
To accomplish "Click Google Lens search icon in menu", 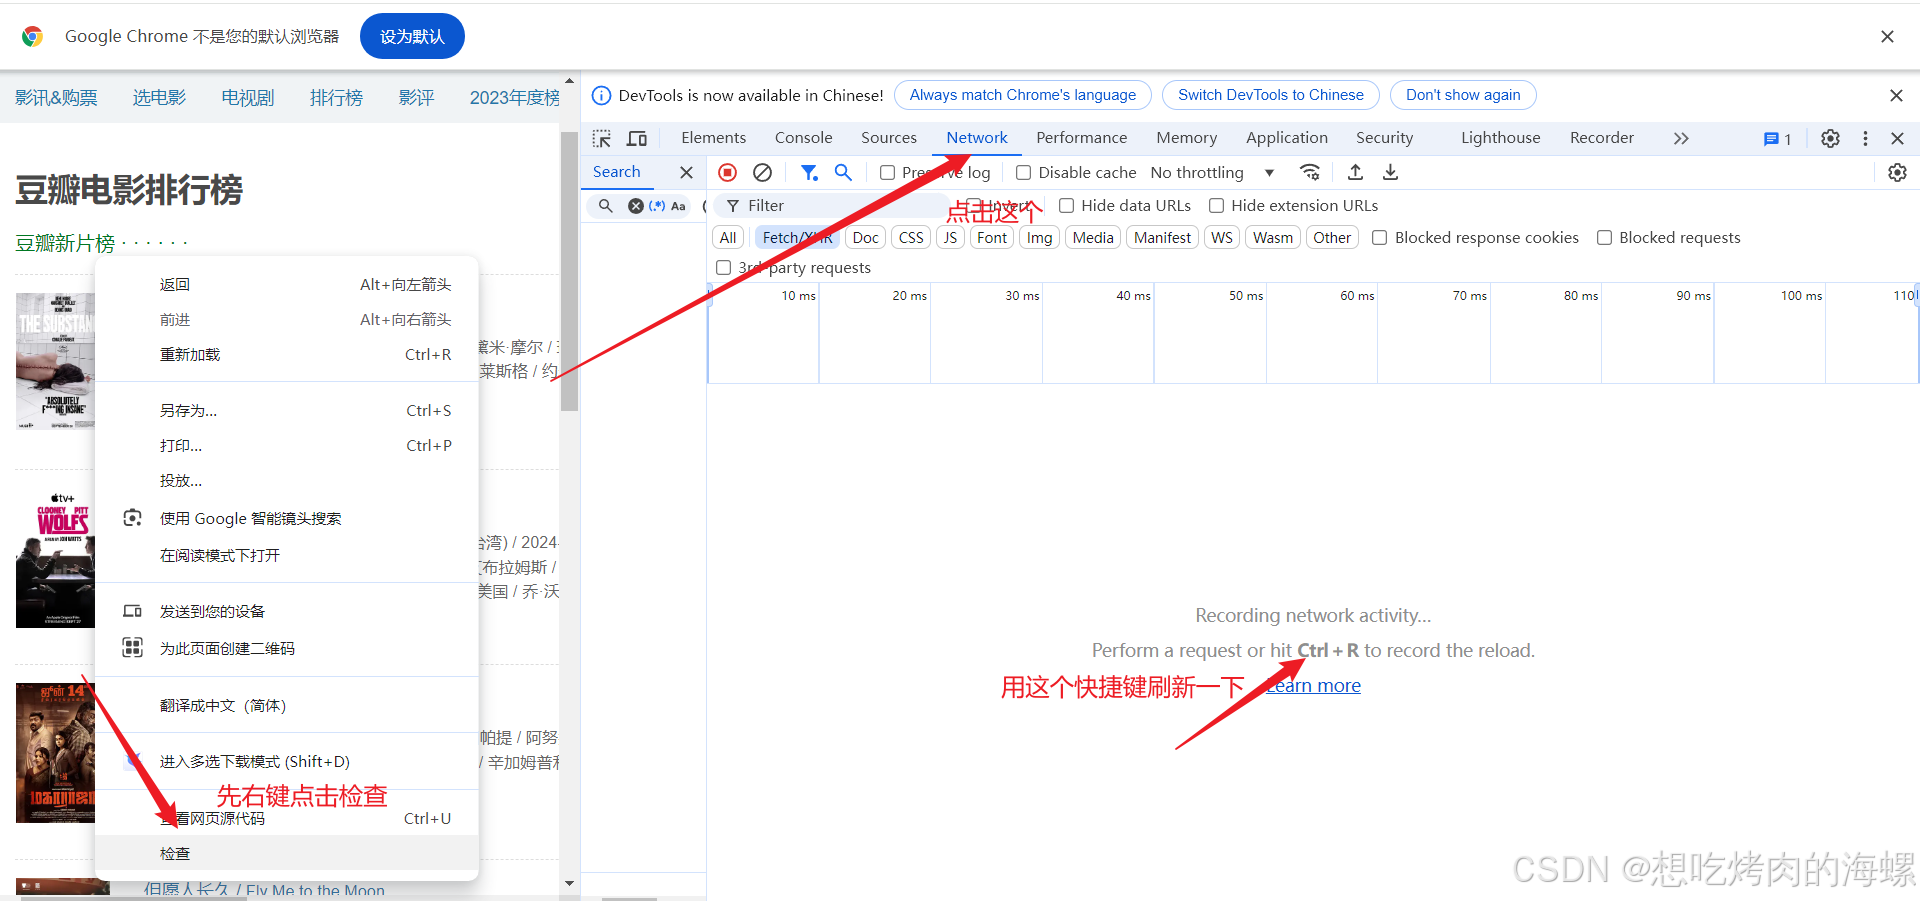I will pos(132,518).
